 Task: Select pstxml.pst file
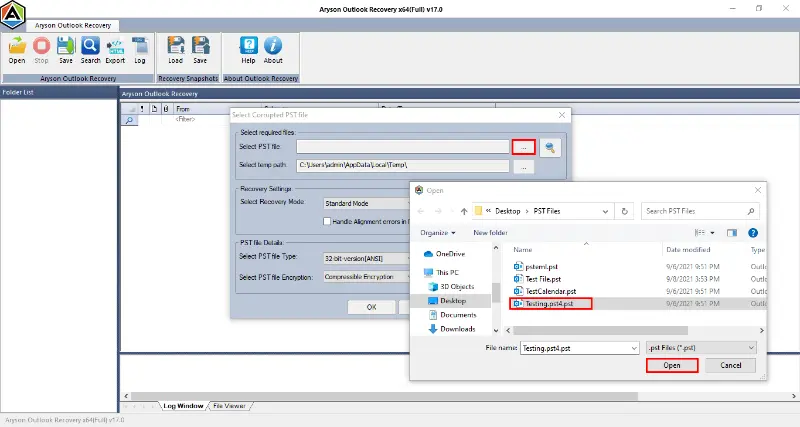[535, 267]
